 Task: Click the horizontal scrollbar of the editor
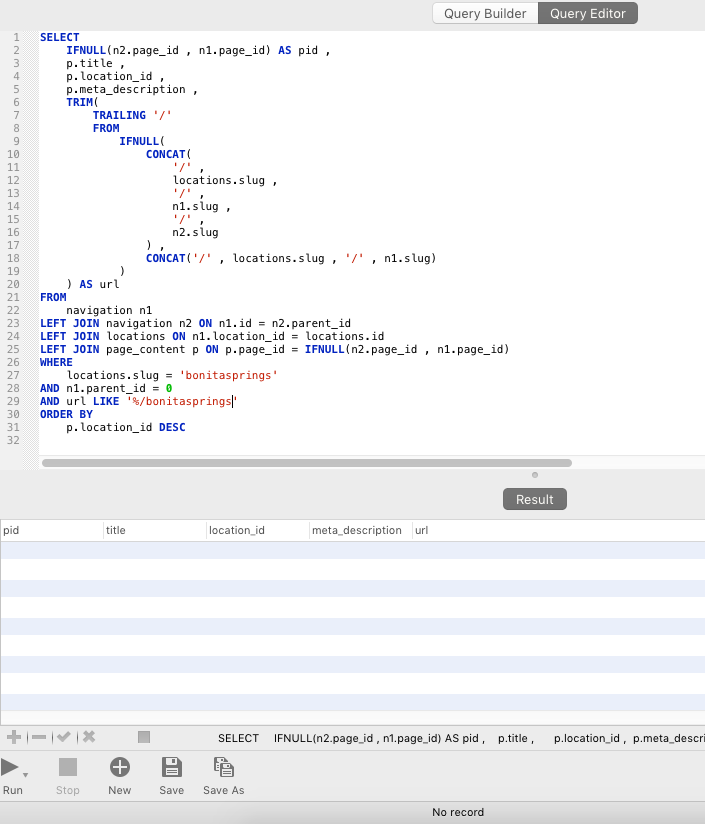point(306,463)
